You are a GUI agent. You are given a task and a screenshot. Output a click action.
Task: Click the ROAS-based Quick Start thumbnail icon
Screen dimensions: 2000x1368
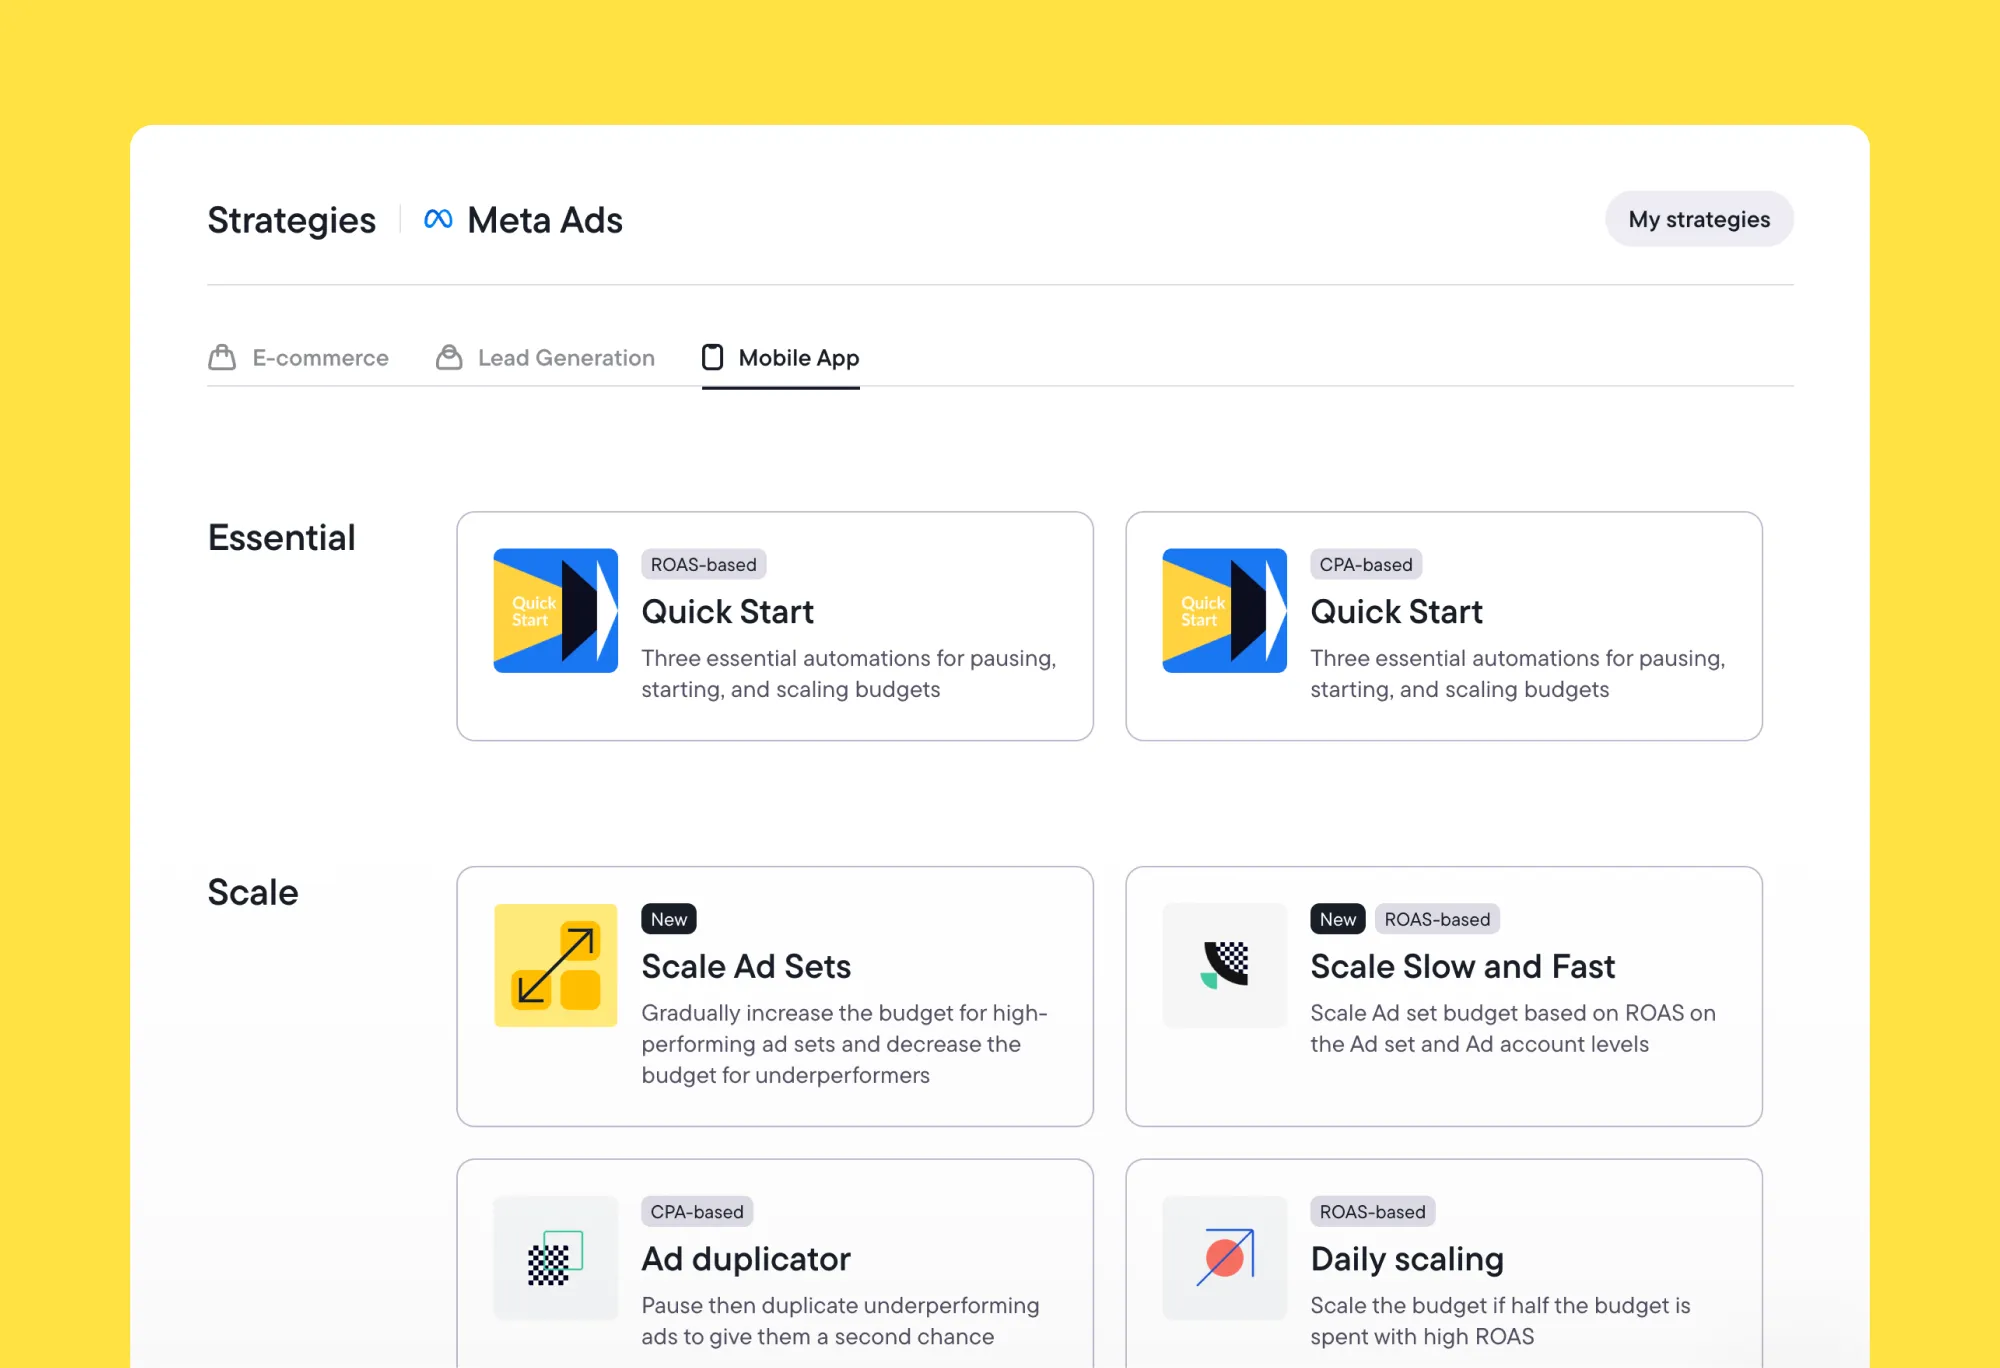(555, 610)
